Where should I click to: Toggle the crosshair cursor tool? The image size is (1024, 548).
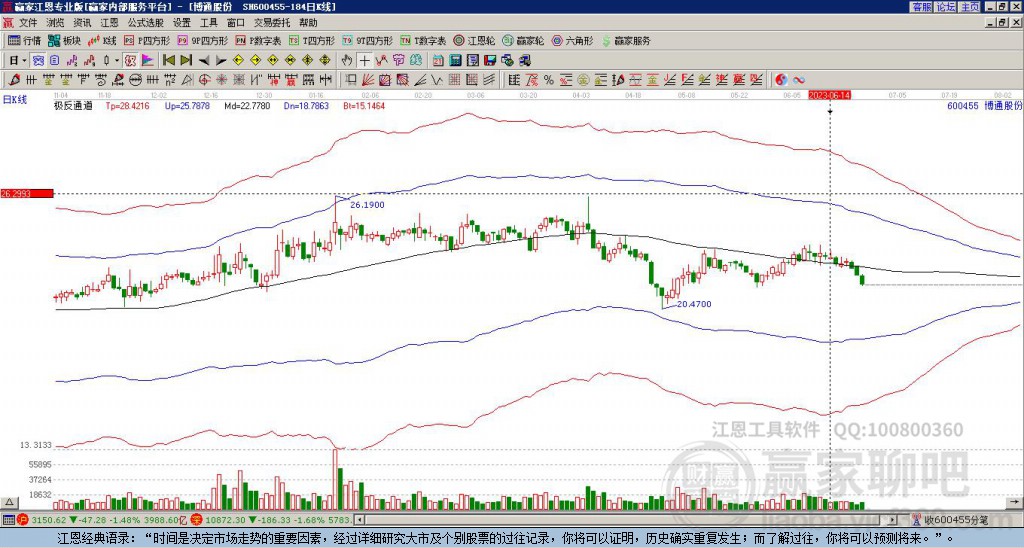point(364,61)
